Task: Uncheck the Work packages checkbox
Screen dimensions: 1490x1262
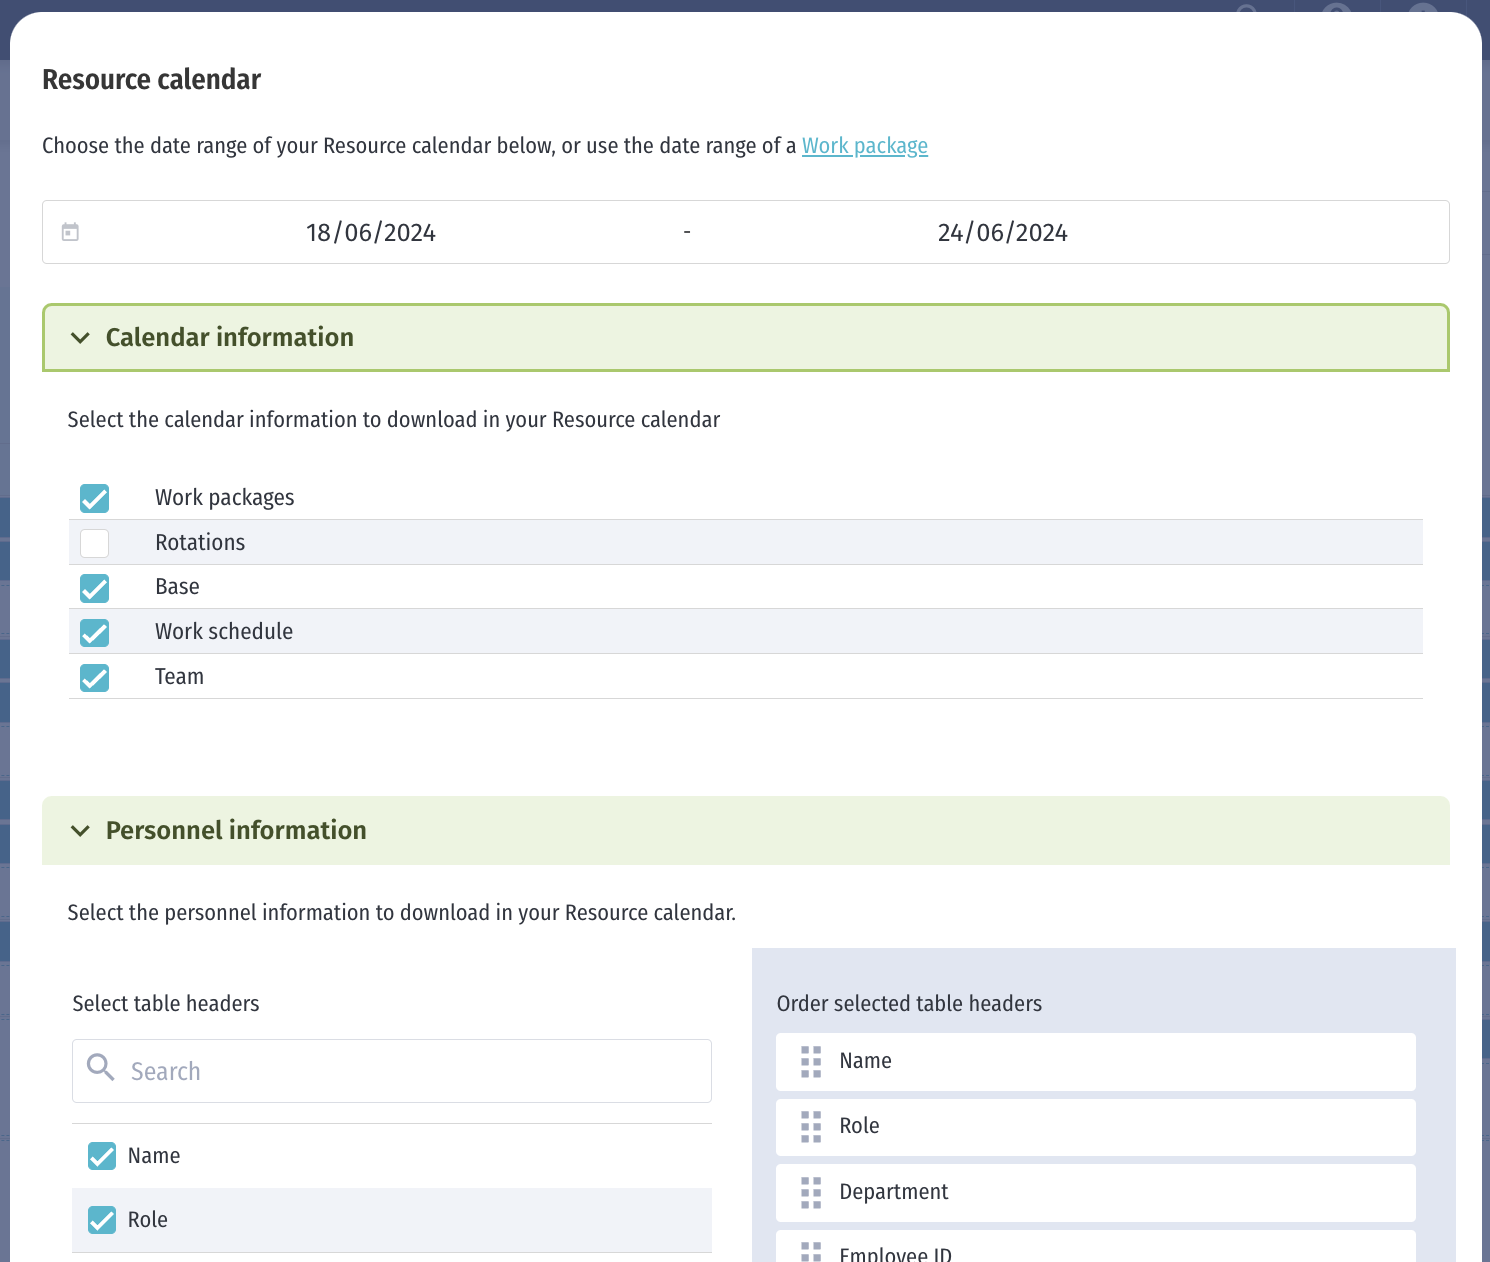Action: 95,498
